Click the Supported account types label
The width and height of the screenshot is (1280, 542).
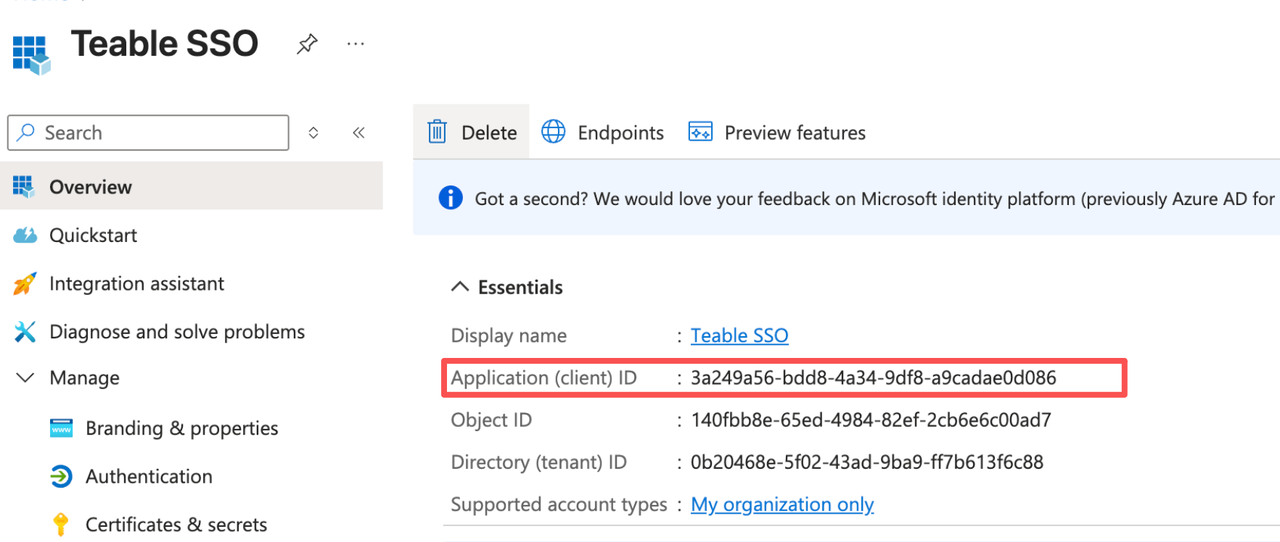pyautogui.click(x=559, y=505)
